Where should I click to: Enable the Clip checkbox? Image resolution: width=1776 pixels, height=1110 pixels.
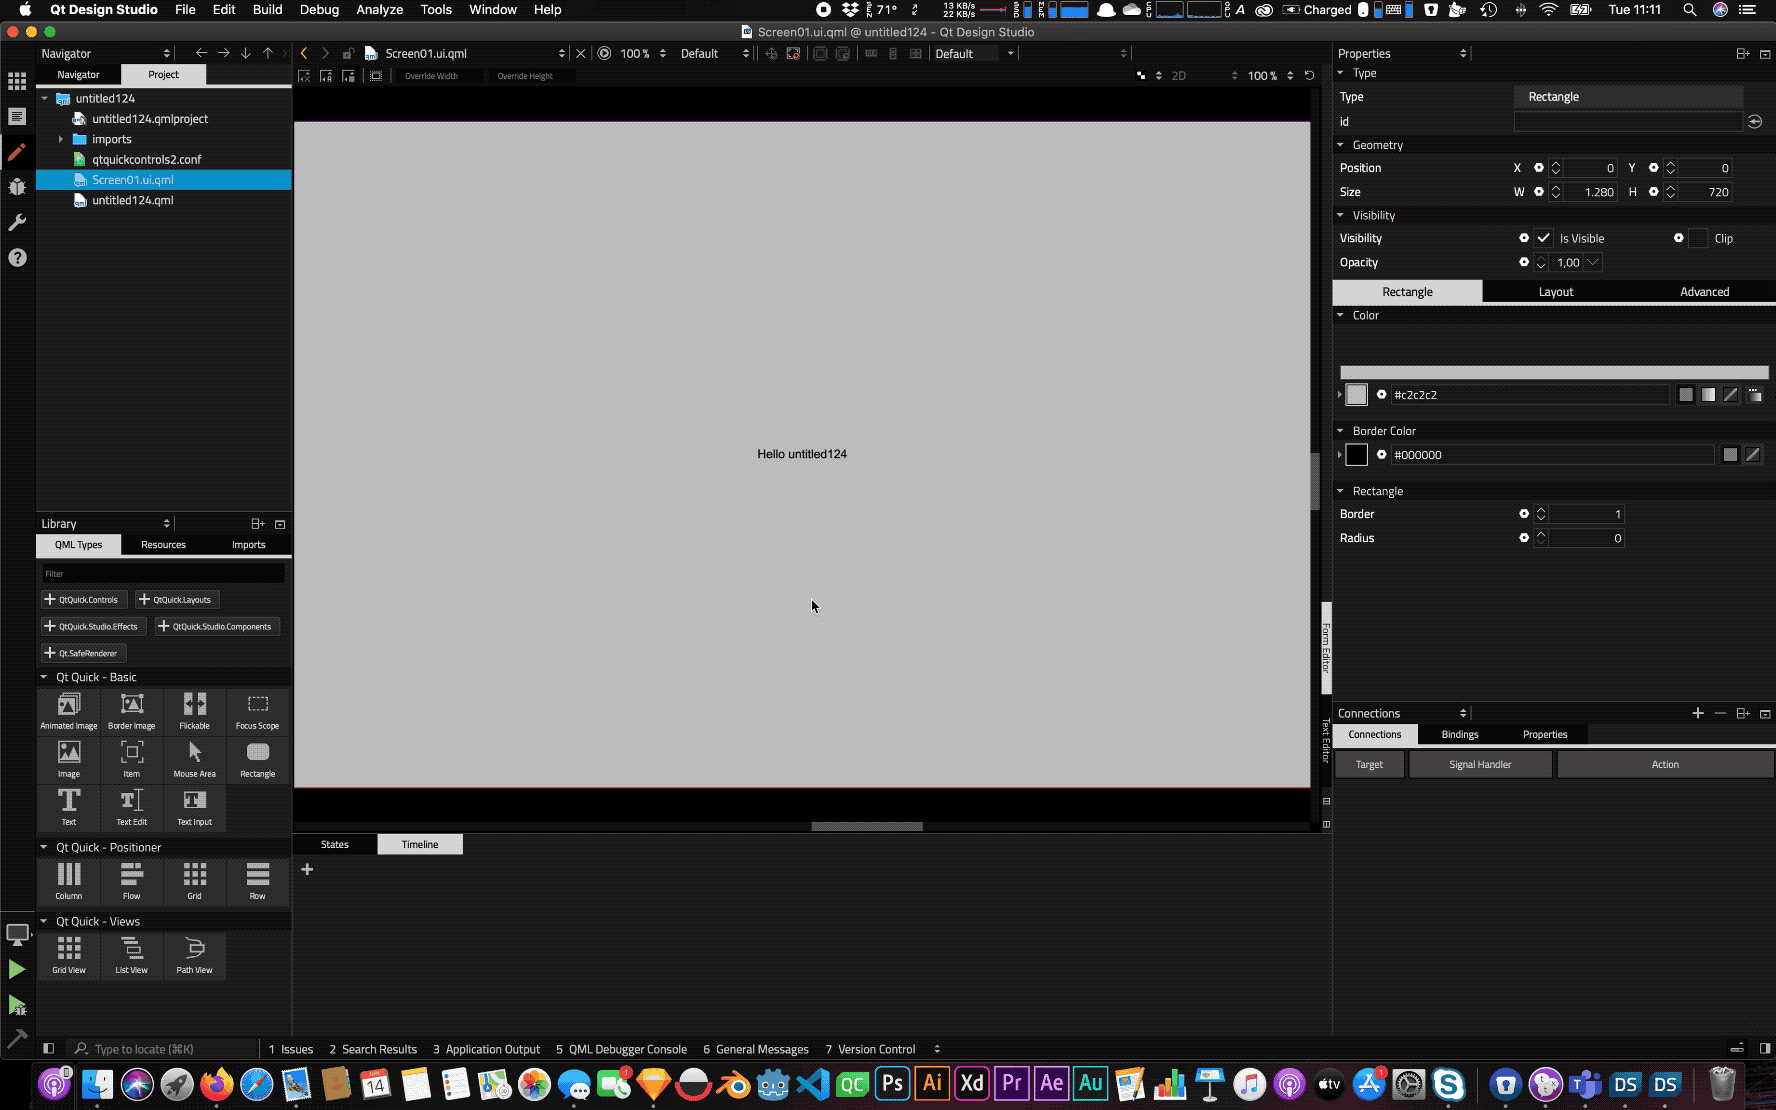(1698, 238)
